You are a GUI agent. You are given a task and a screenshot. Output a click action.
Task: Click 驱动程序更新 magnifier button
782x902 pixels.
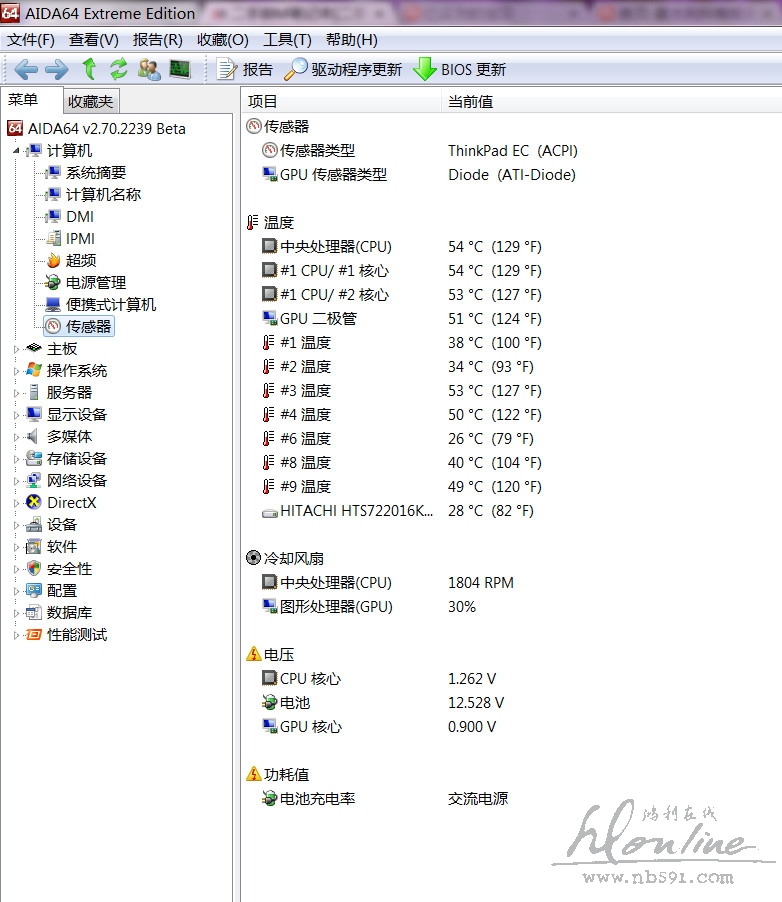click(x=343, y=69)
